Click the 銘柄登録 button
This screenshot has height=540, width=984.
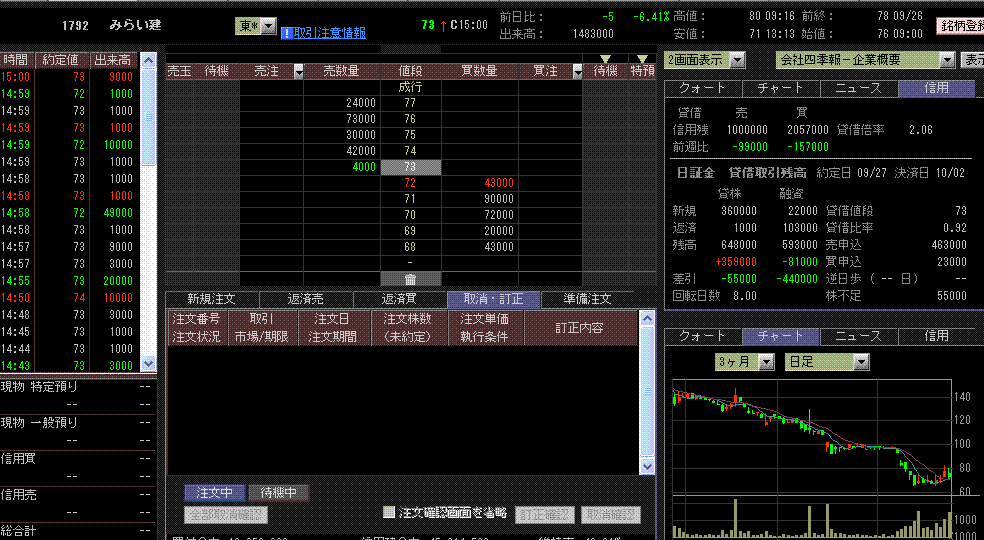pyautogui.click(x=960, y=26)
